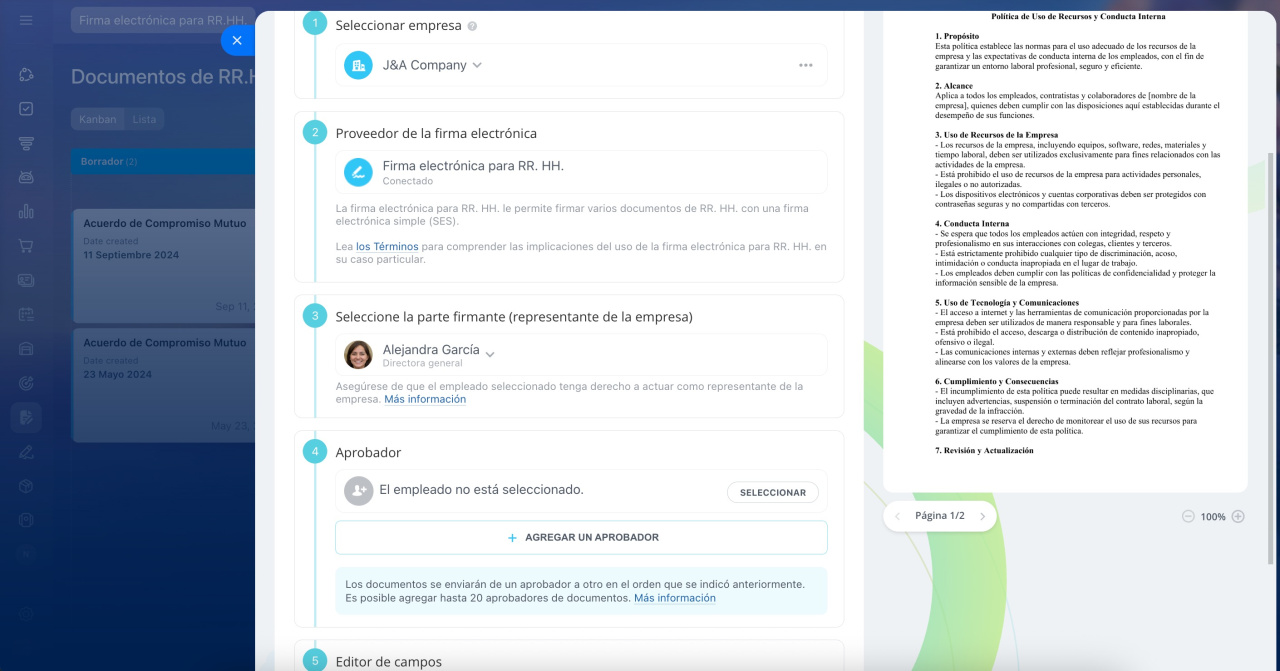Viewport: 1280px width, 671px height.
Task: Zoom in the document preview with plus
Action: (1238, 516)
